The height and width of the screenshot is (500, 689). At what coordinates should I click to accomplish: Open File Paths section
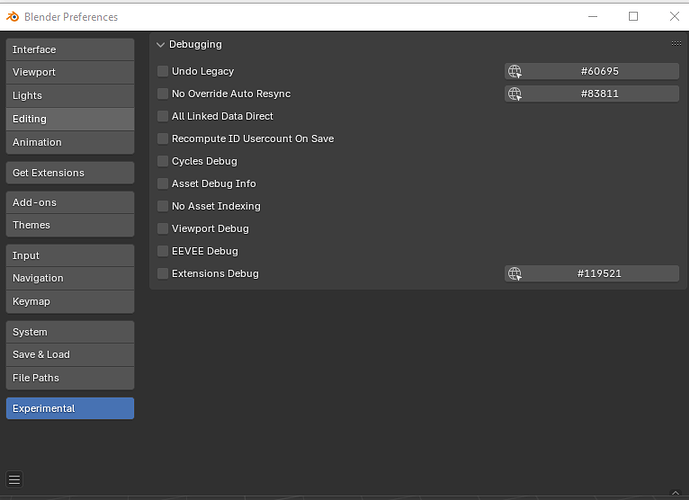click(70, 378)
